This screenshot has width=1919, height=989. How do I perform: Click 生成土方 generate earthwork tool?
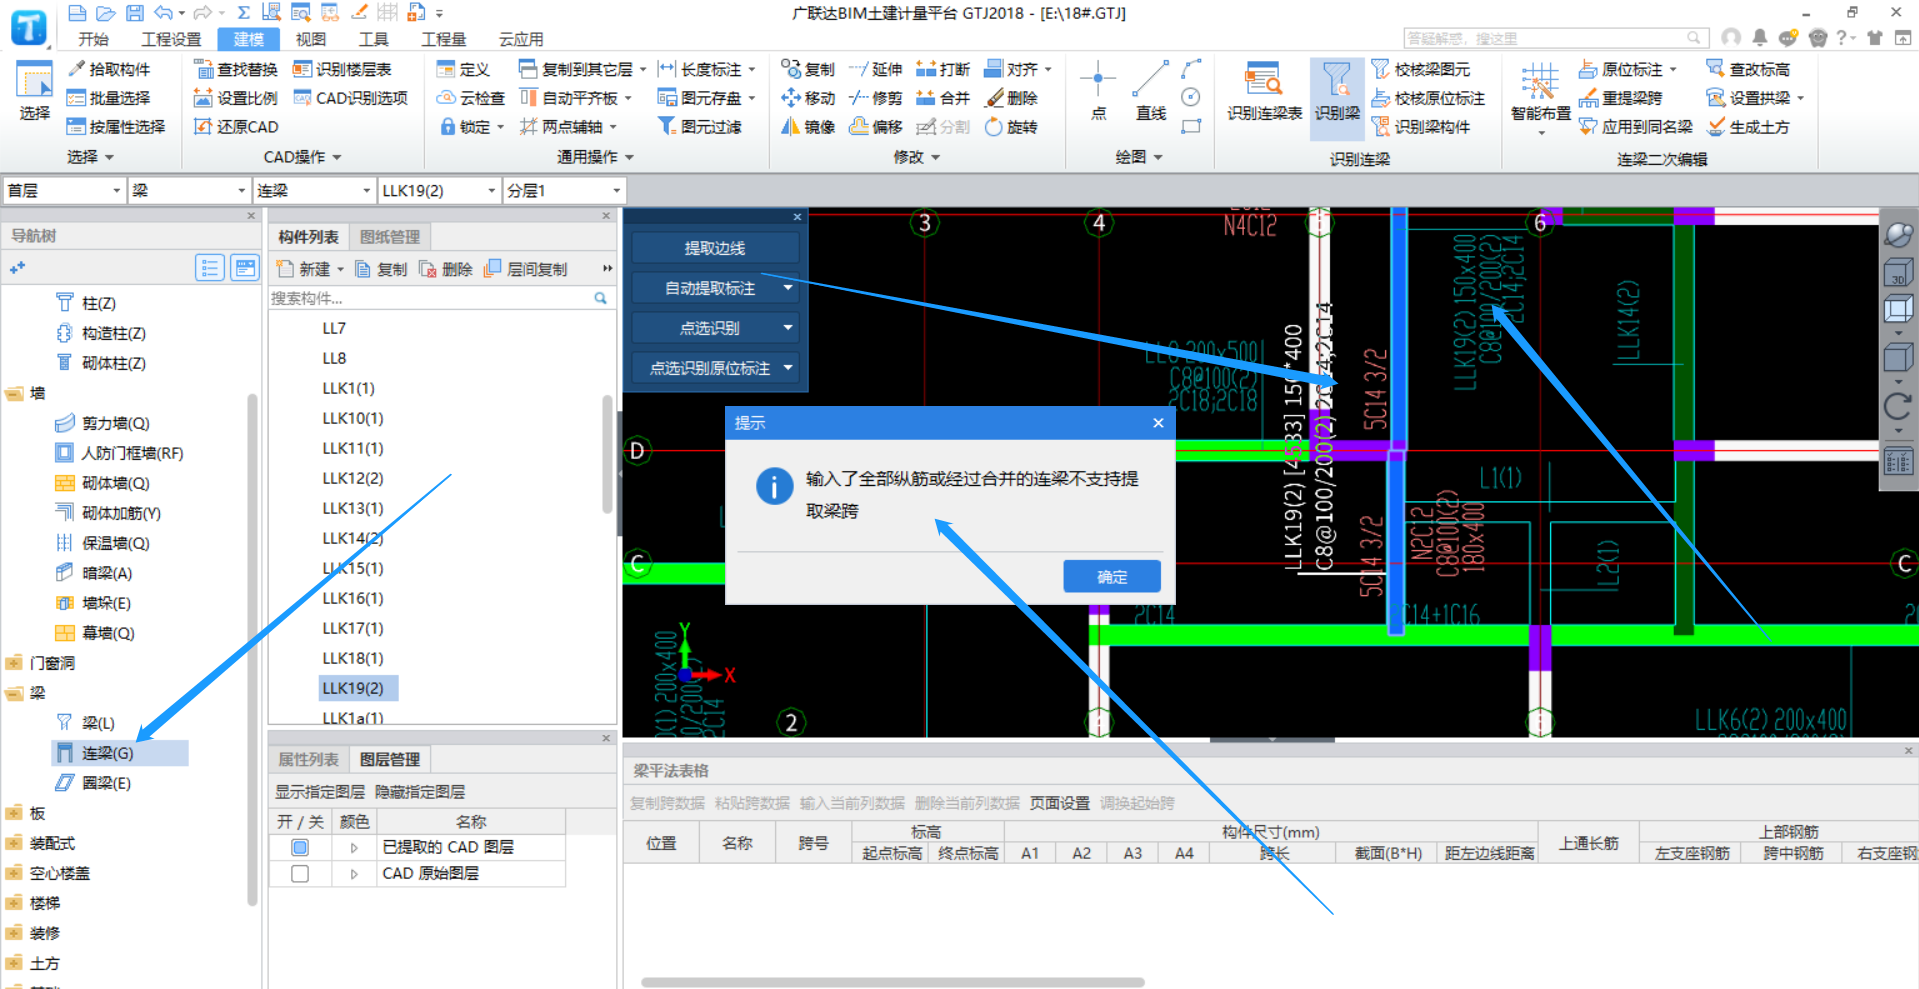tap(1749, 127)
